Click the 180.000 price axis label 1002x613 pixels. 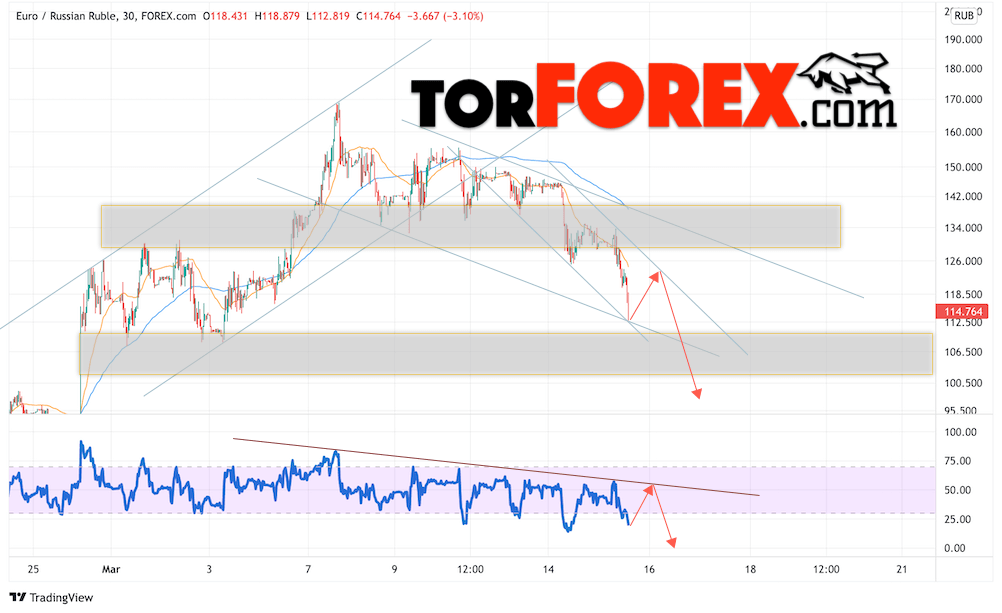963,69
